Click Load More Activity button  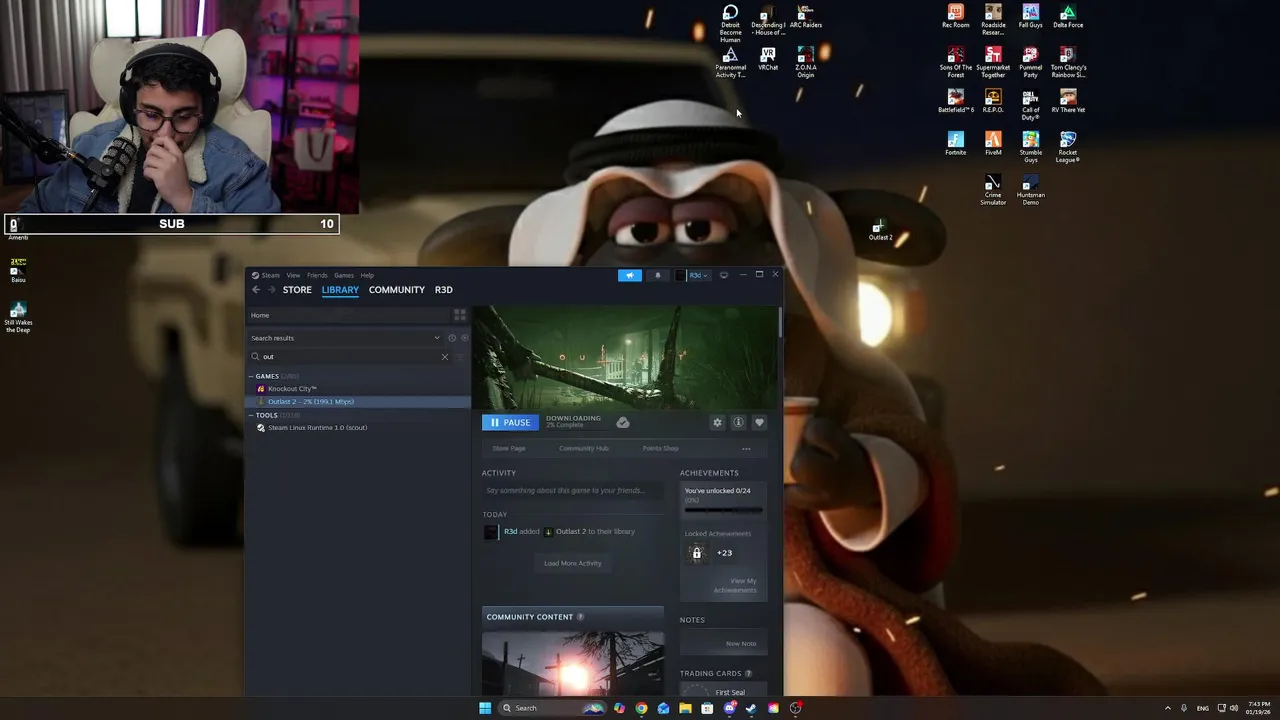coord(573,564)
